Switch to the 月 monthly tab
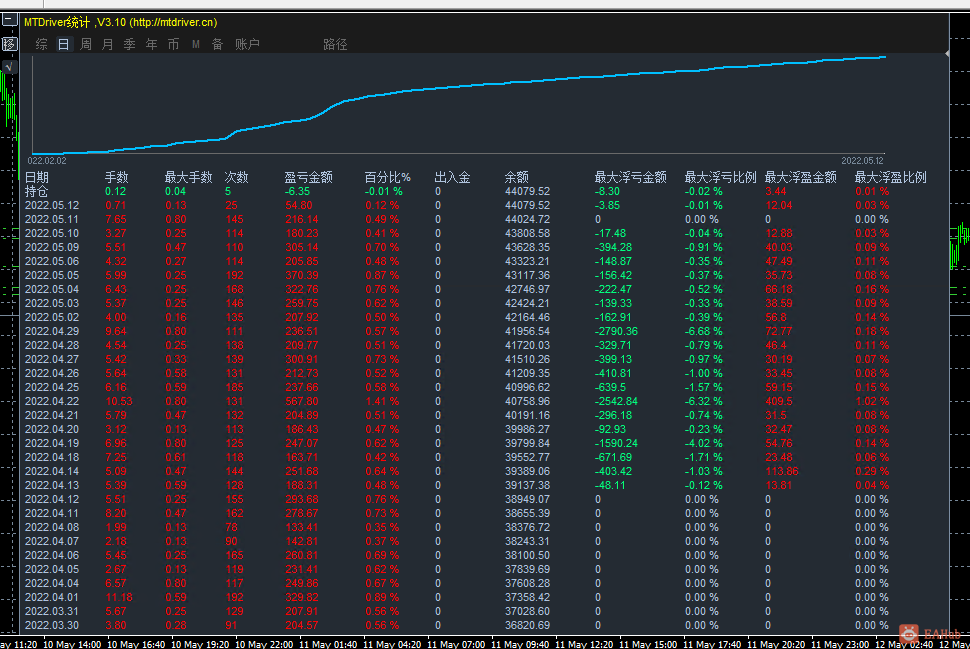The width and height of the screenshot is (970, 649). click(106, 44)
